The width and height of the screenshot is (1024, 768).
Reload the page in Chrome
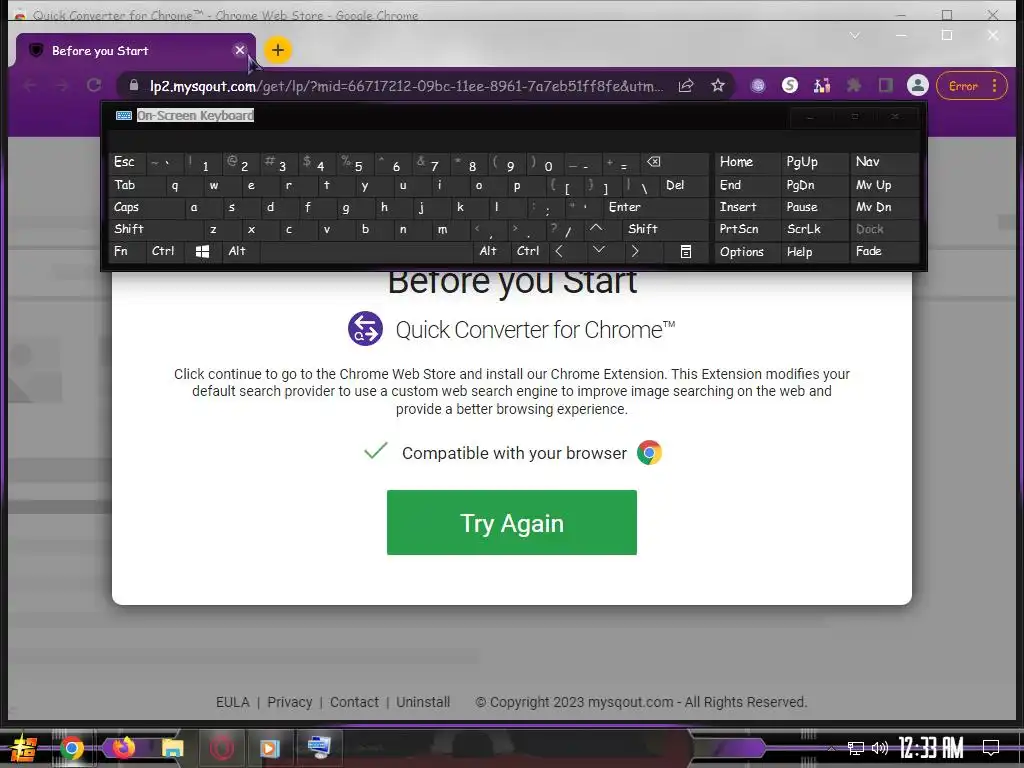(x=94, y=86)
